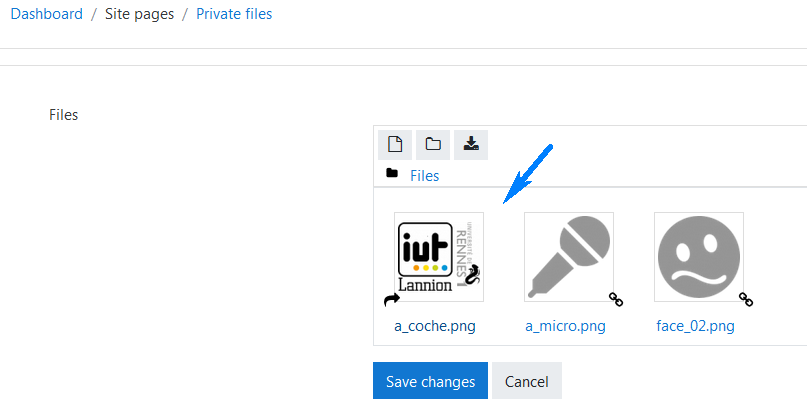Click the Create folder icon
Screen dimensions: 807x414
(x=433, y=145)
